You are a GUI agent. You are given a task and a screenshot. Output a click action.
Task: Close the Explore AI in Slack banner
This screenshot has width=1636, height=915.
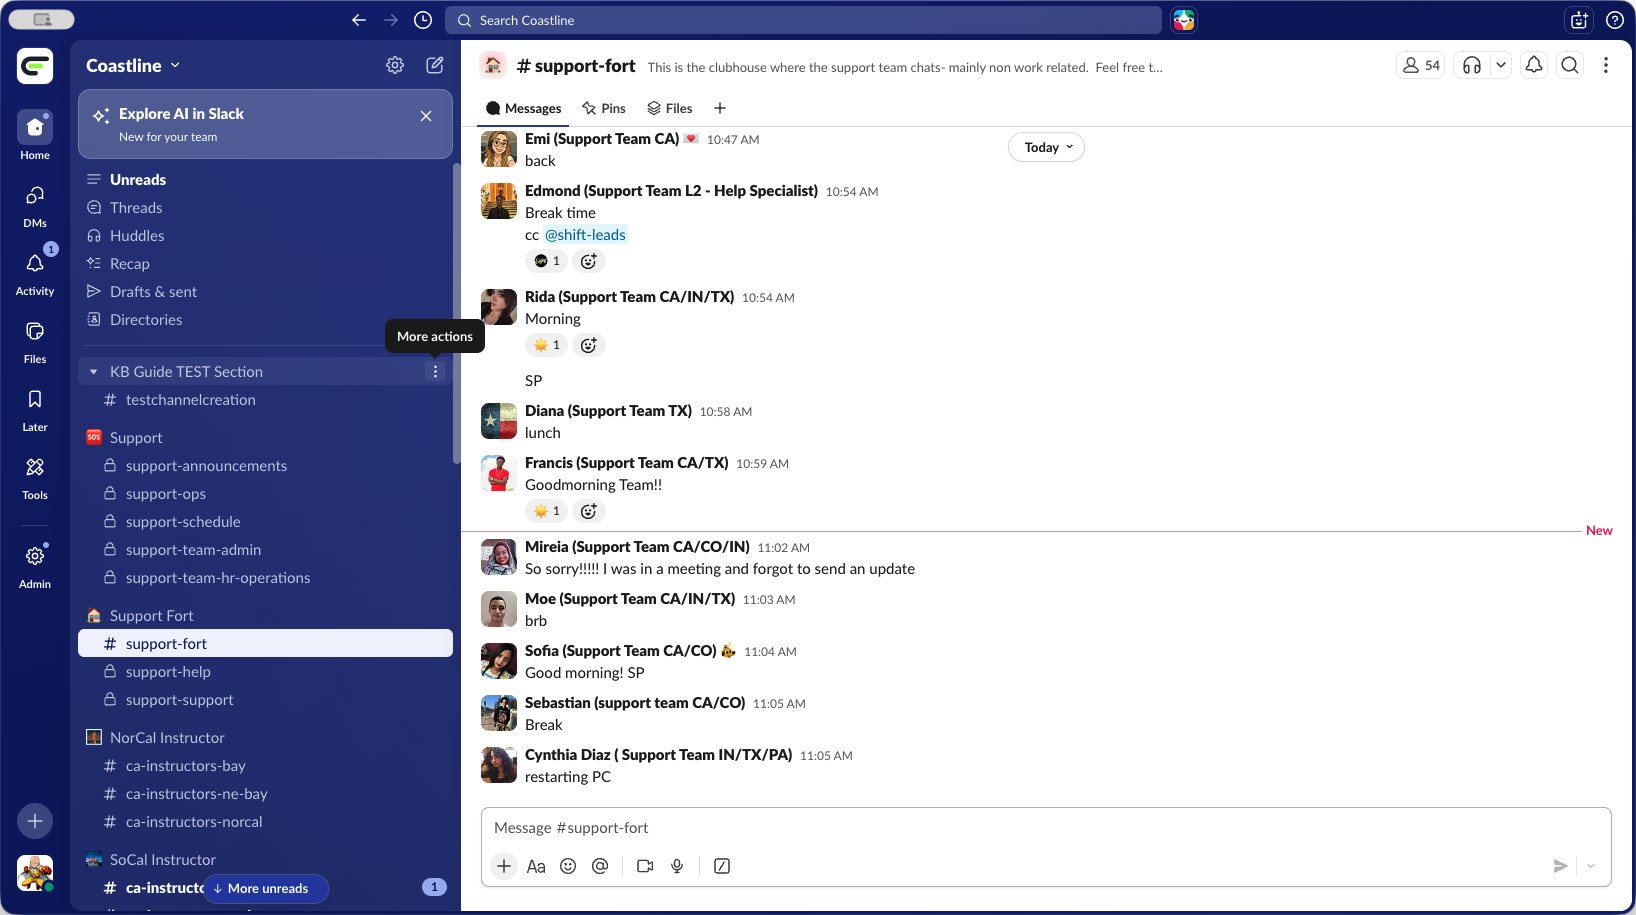click(426, 116)
